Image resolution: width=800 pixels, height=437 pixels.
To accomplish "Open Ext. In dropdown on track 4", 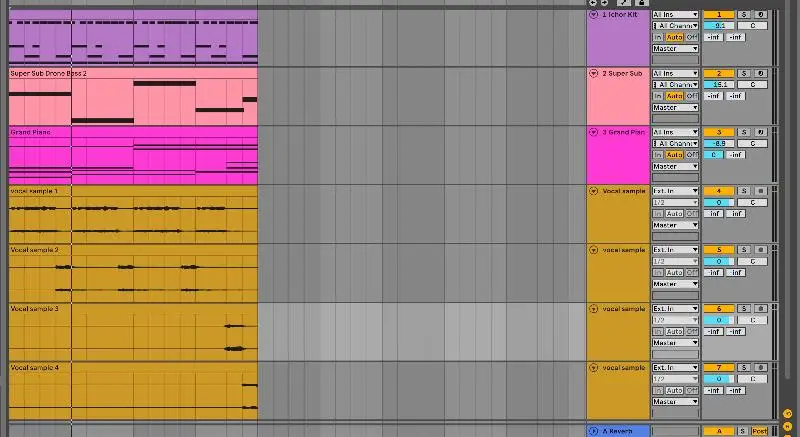I will tap(675, 191).
